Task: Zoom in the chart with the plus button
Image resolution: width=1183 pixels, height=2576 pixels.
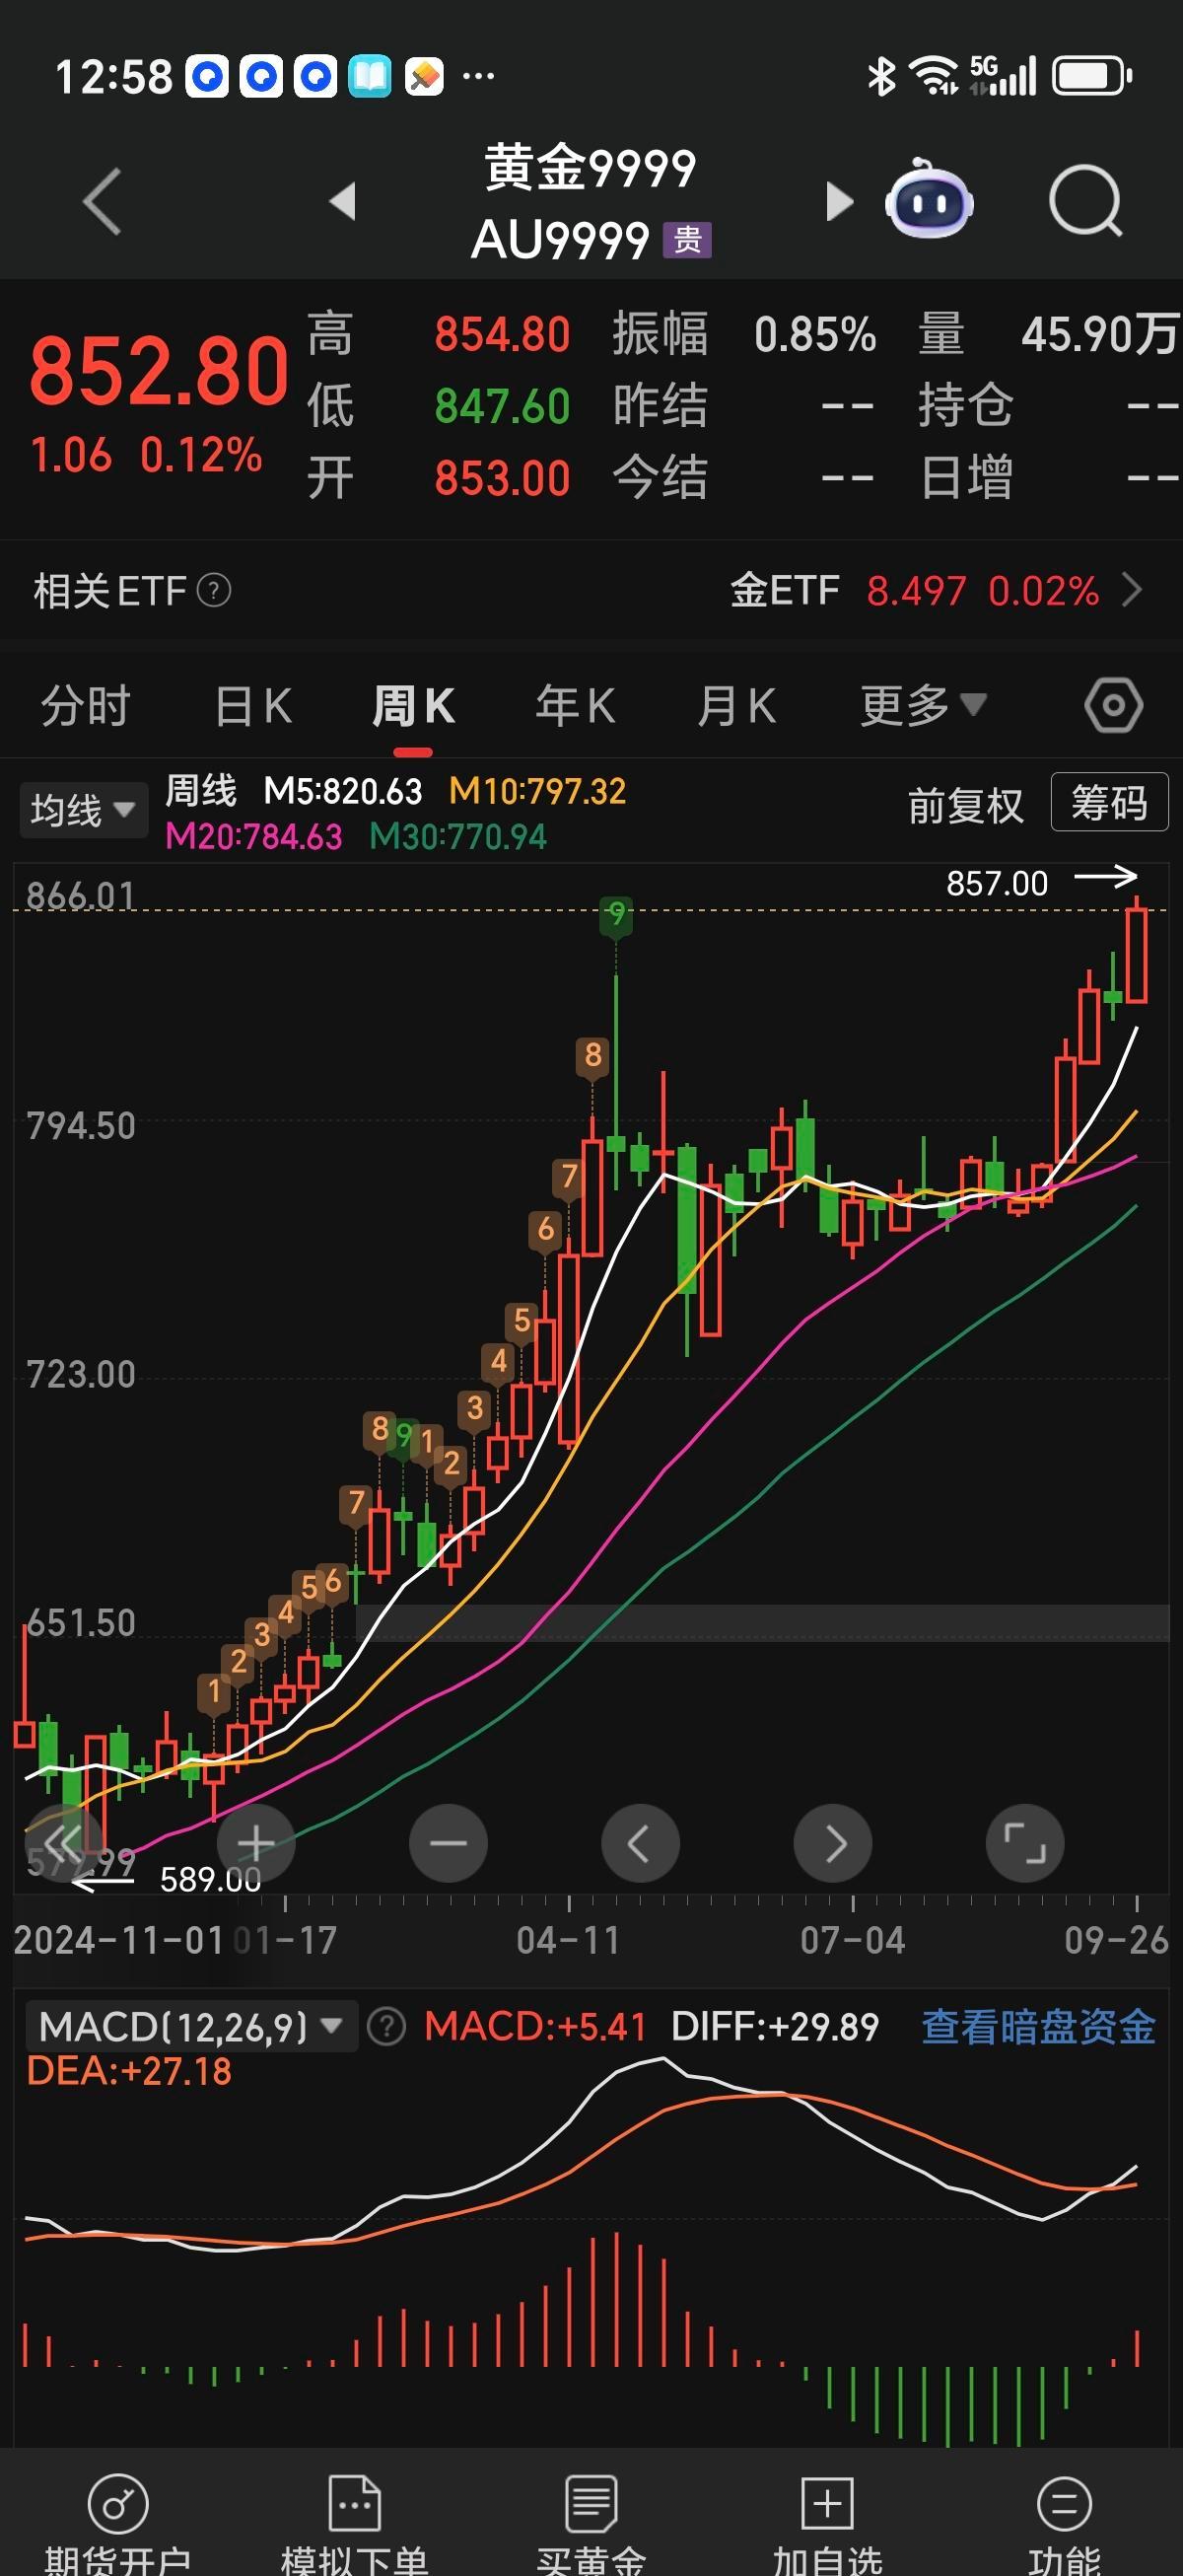Action: click(256, 1842)
